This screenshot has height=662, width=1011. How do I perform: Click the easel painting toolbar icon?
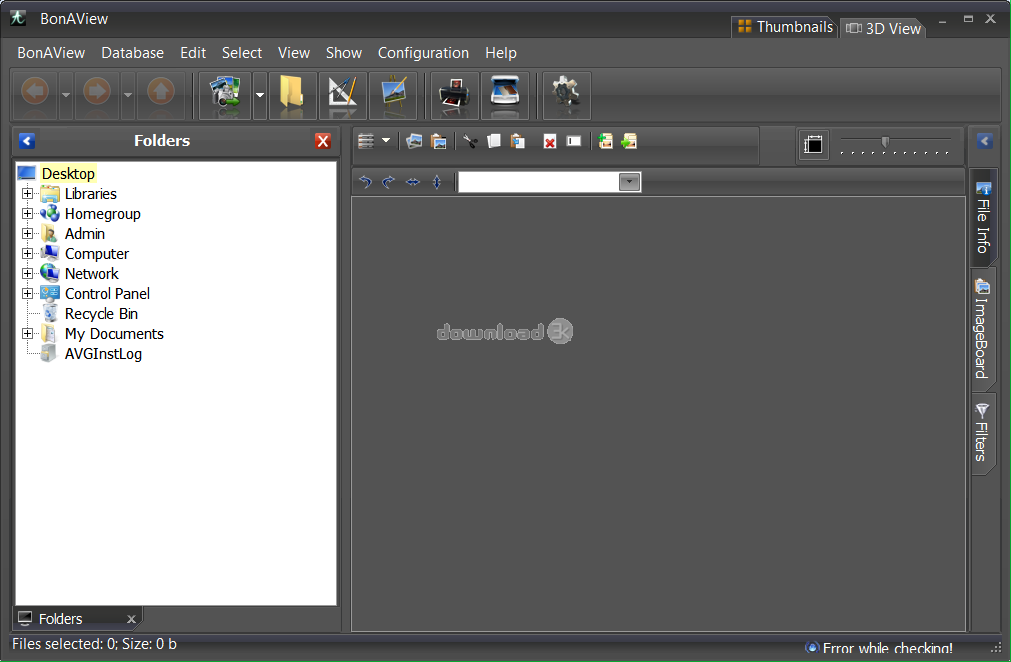tap(393, 95)
